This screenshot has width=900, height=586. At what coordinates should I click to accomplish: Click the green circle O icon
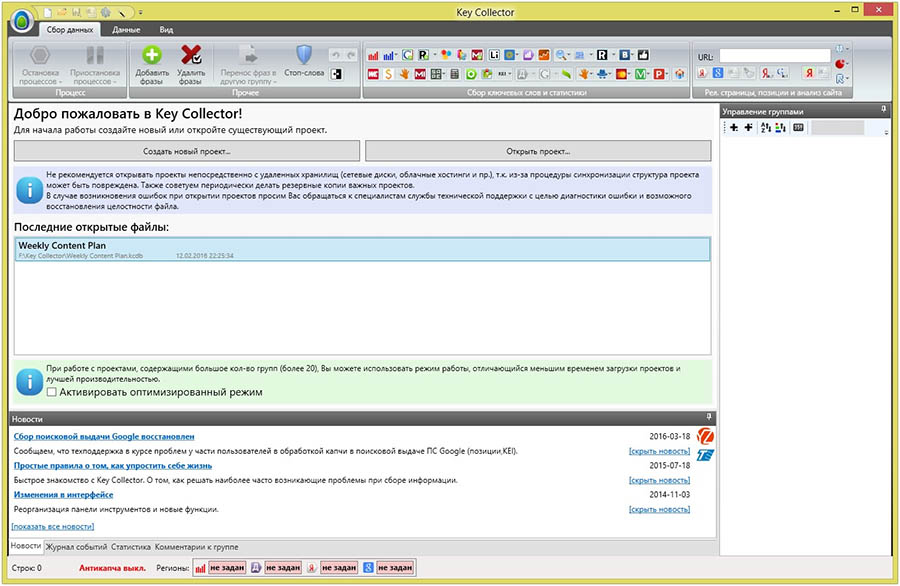tap(471, 74)
